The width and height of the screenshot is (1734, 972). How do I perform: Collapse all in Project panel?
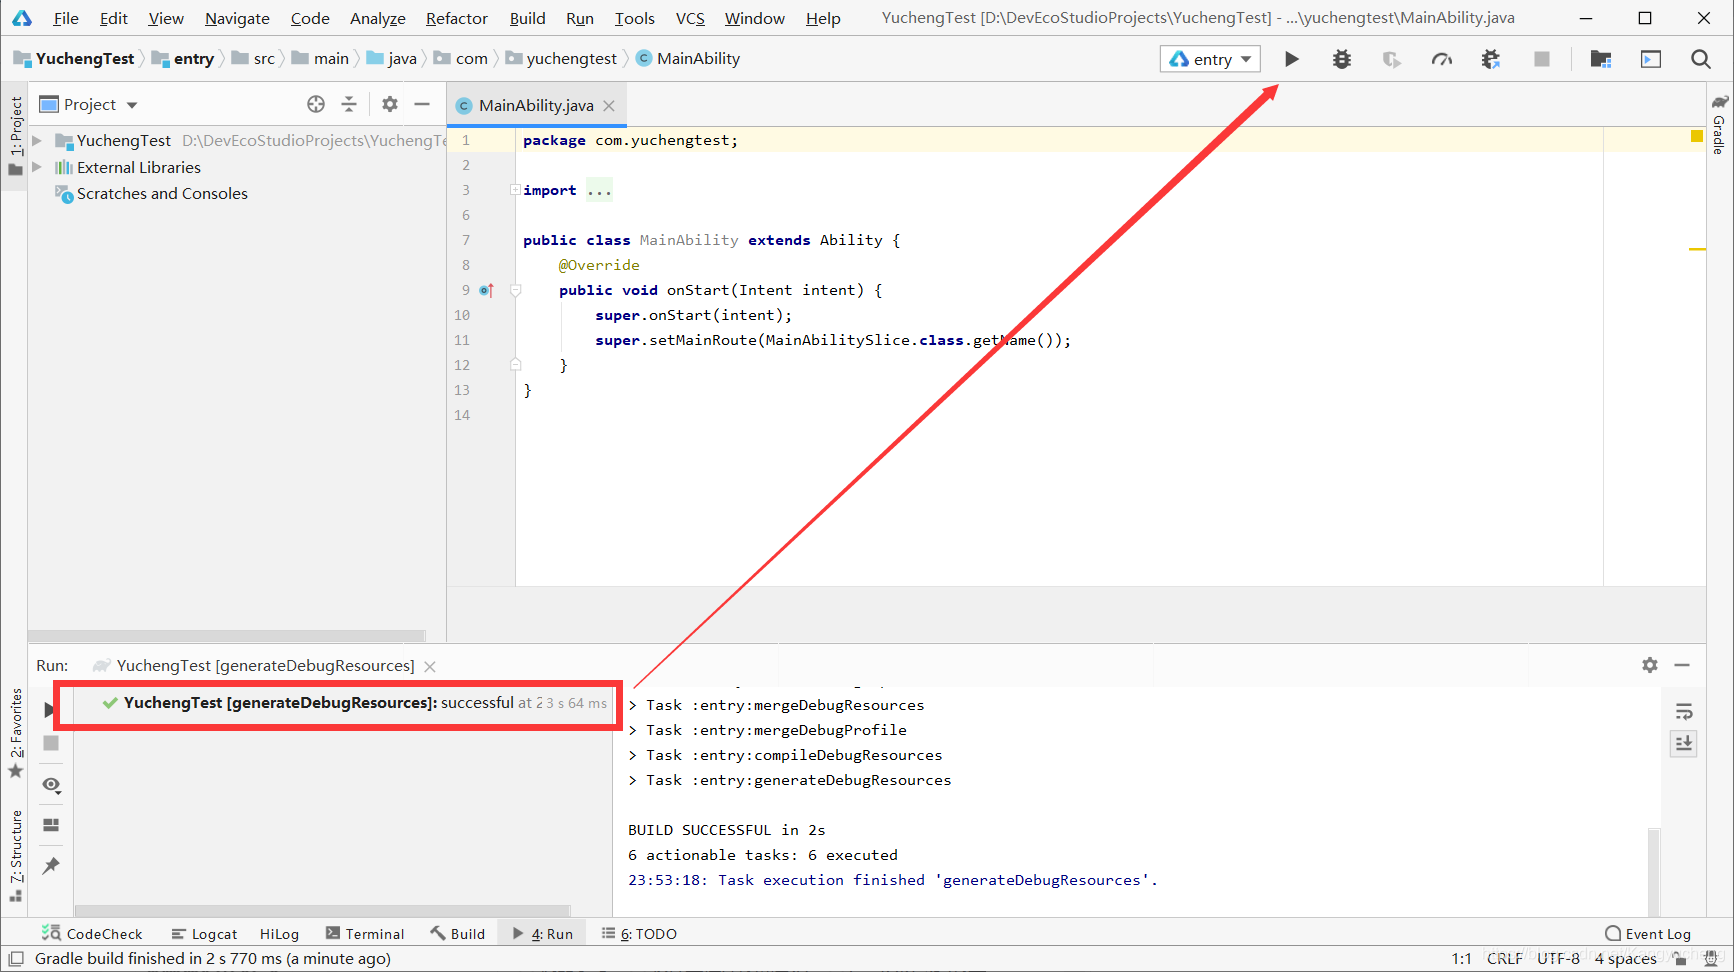click(349, 104)
